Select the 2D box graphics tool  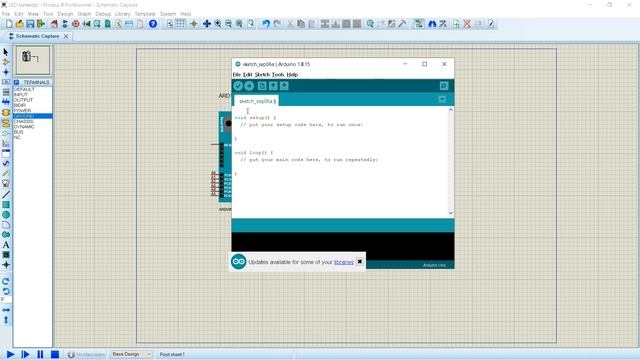tap(6, 204)
